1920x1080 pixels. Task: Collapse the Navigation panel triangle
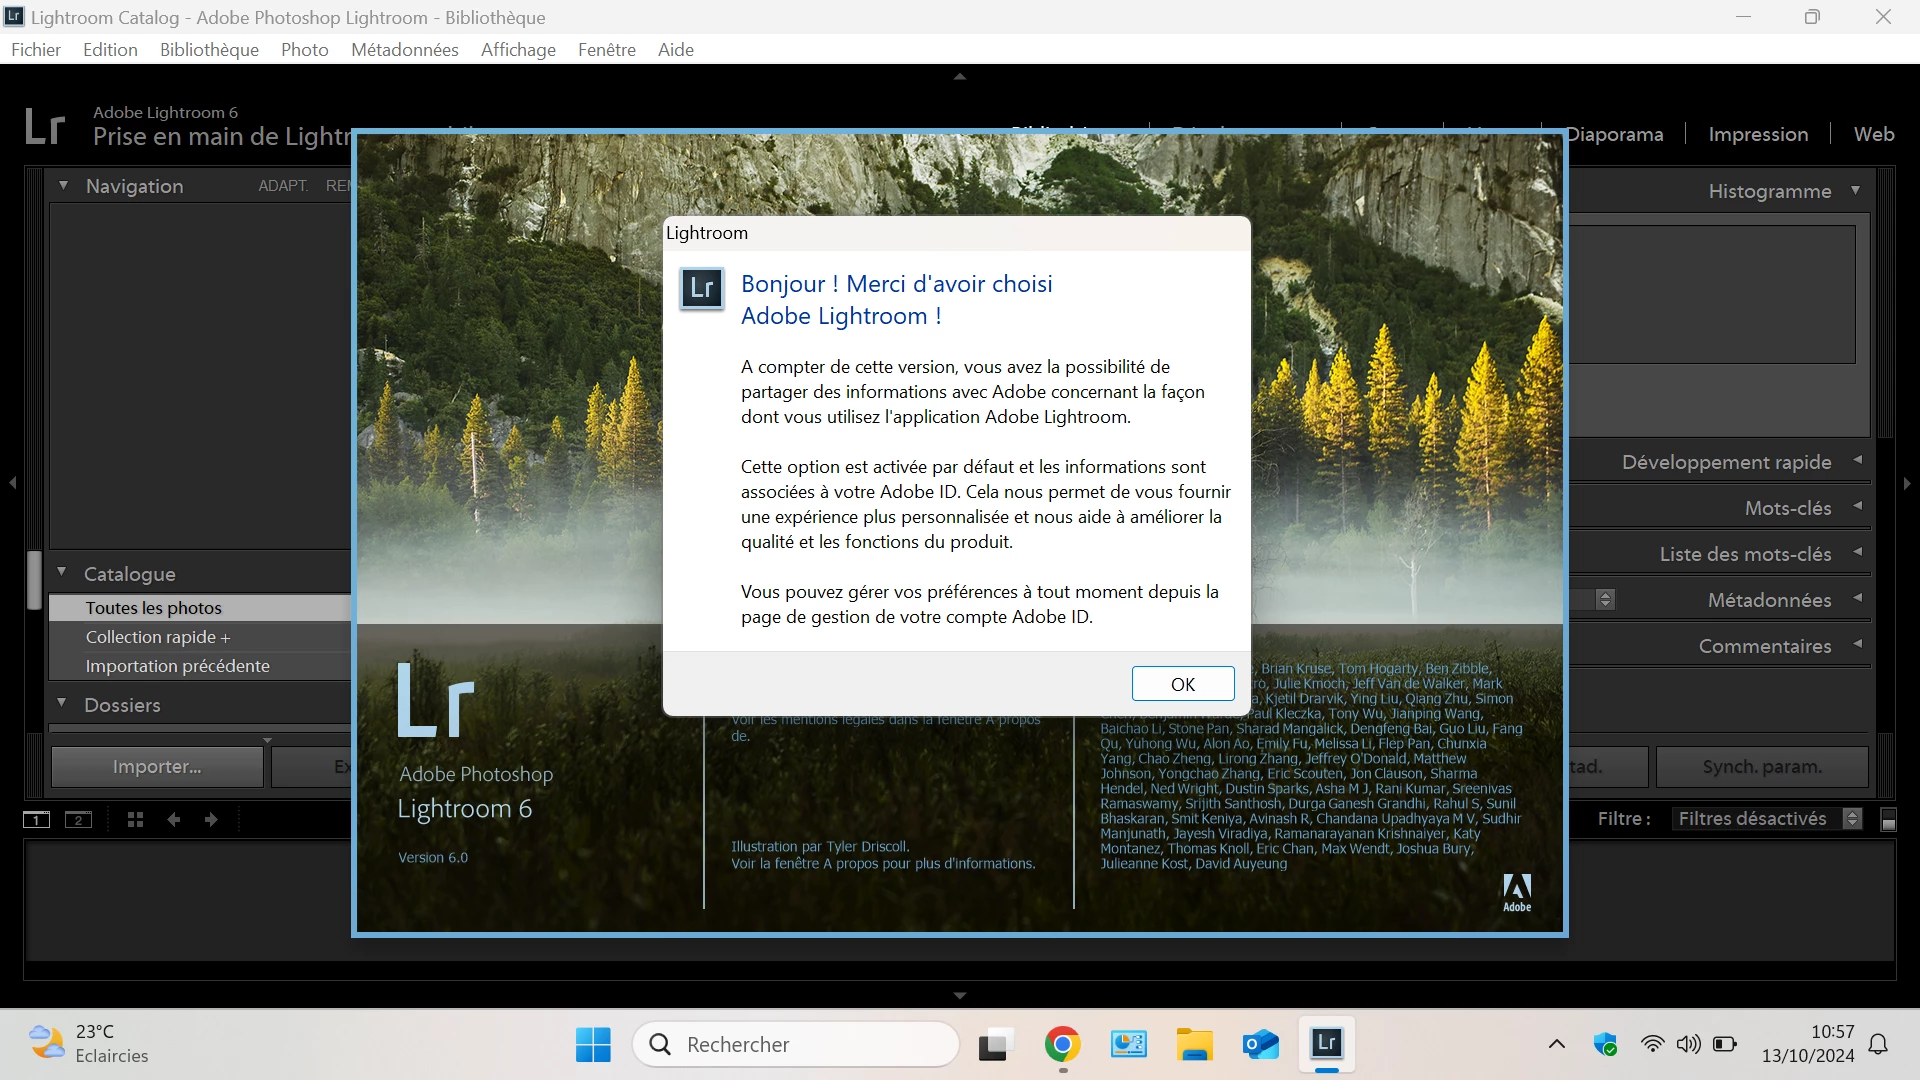pos(63,186)
